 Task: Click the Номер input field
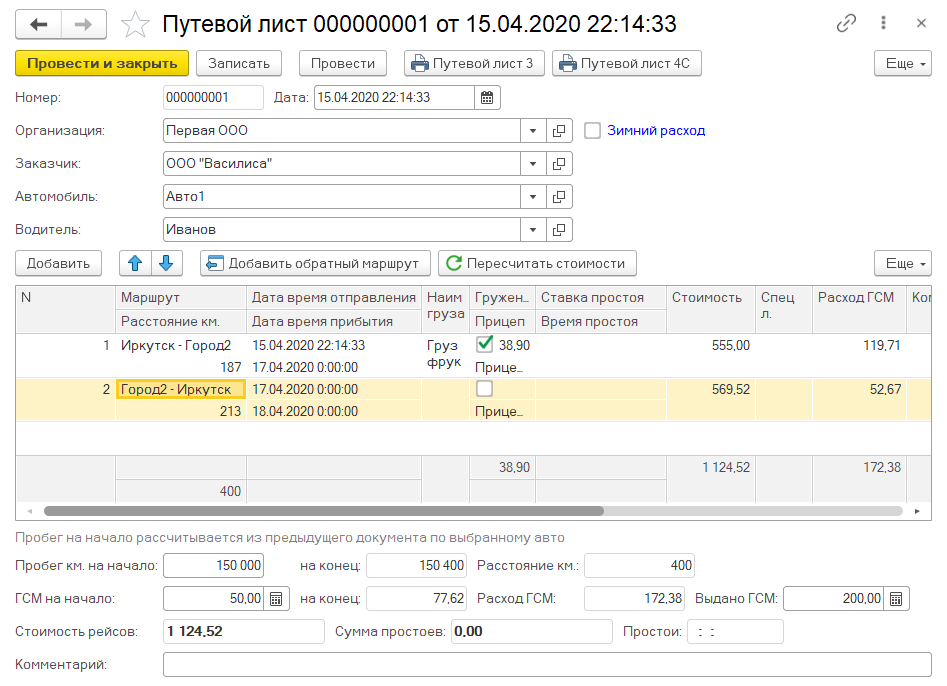(213, 97)
